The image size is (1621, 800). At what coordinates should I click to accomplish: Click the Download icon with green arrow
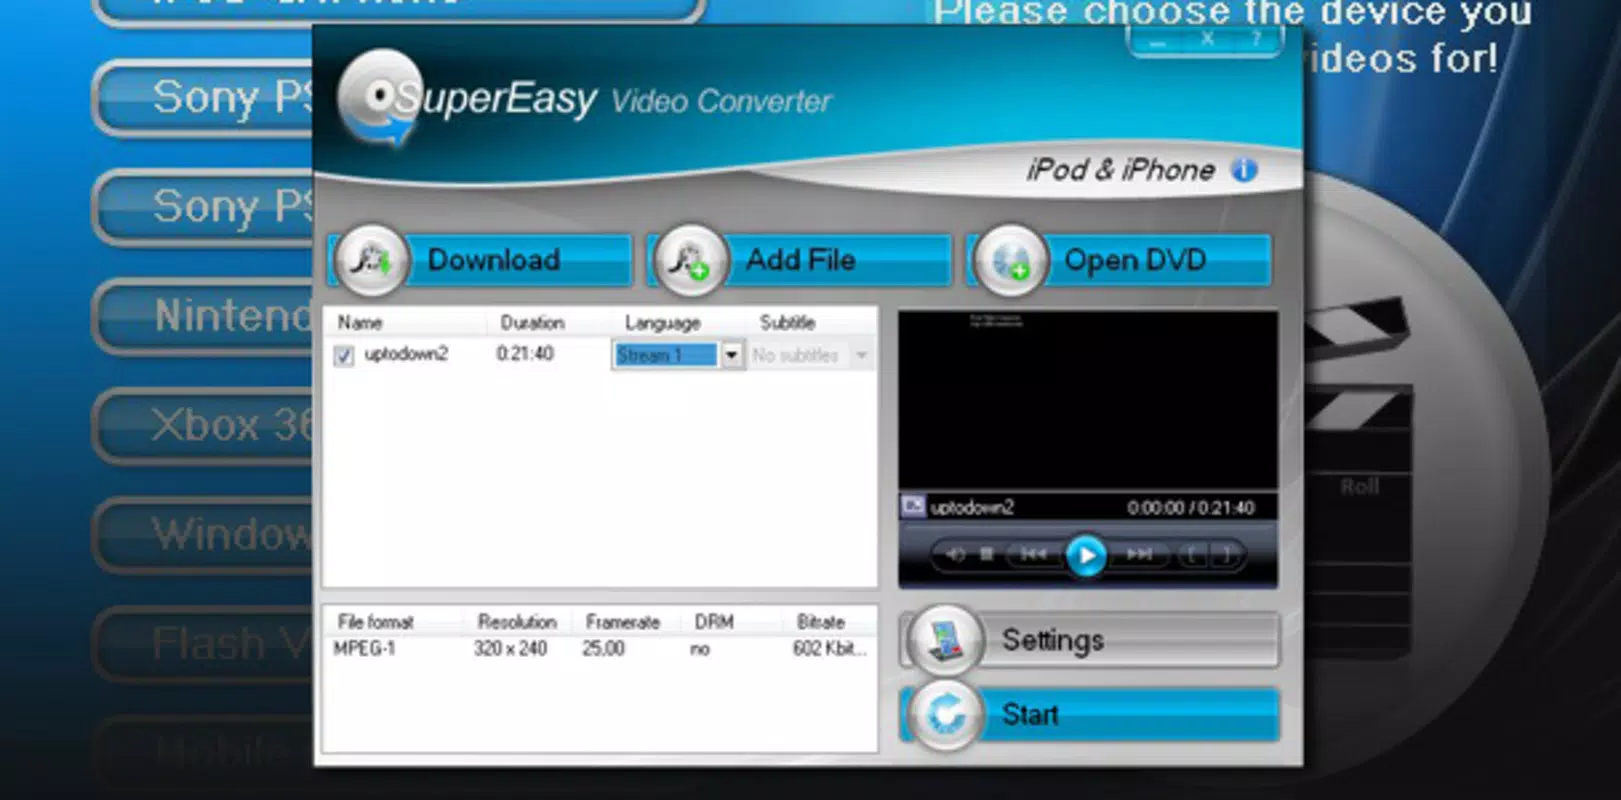pyautogui.click(x=371, y=260)
